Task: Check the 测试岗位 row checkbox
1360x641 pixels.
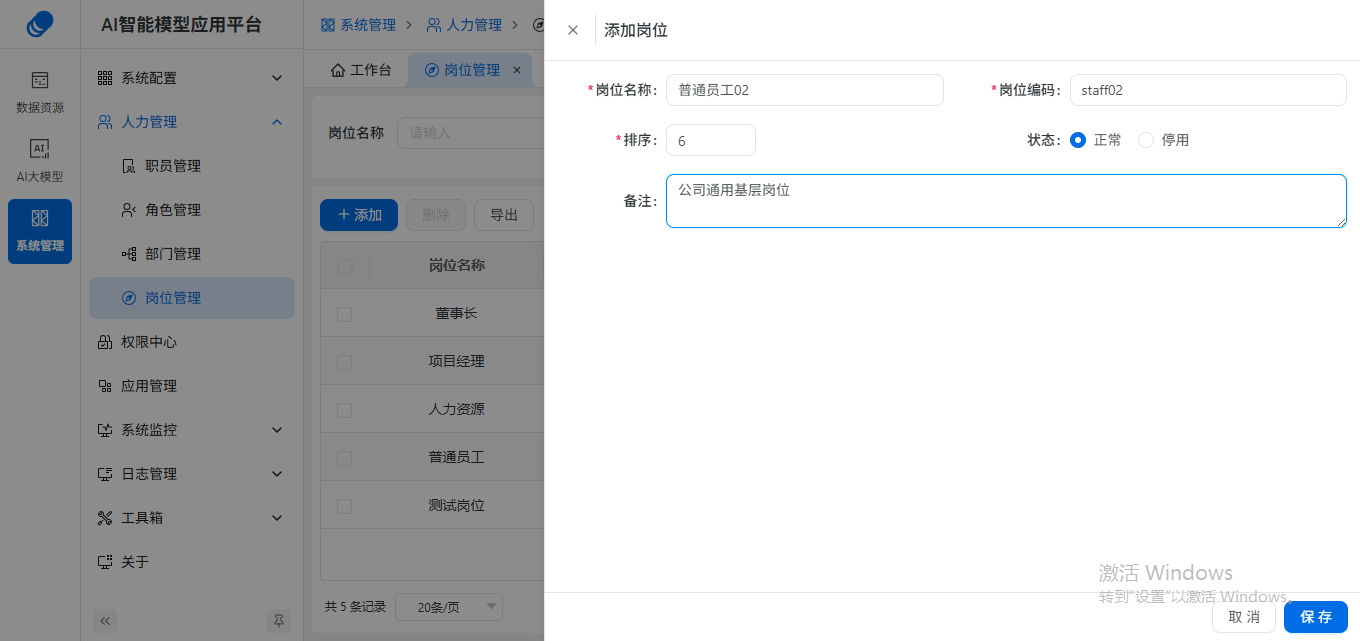Action: (x=345, y=506)
